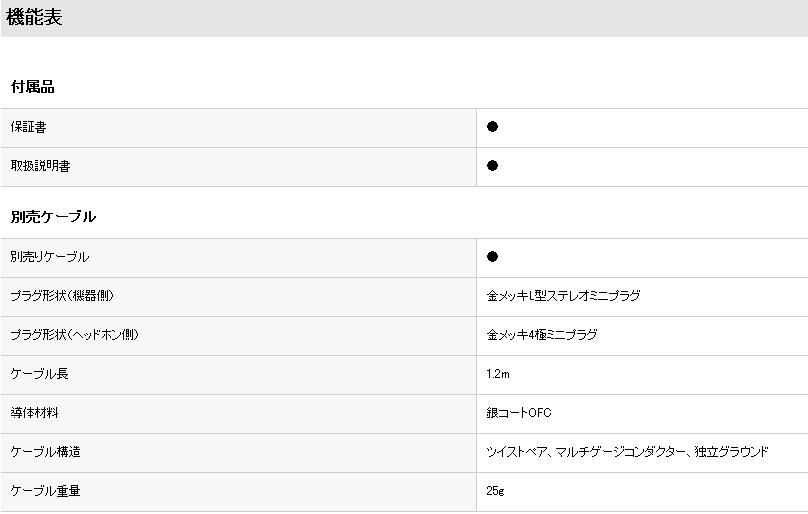Click the bullet dot in the 保証書 row
This screenshot has height=514, width=808.
(x=492, y=127)
